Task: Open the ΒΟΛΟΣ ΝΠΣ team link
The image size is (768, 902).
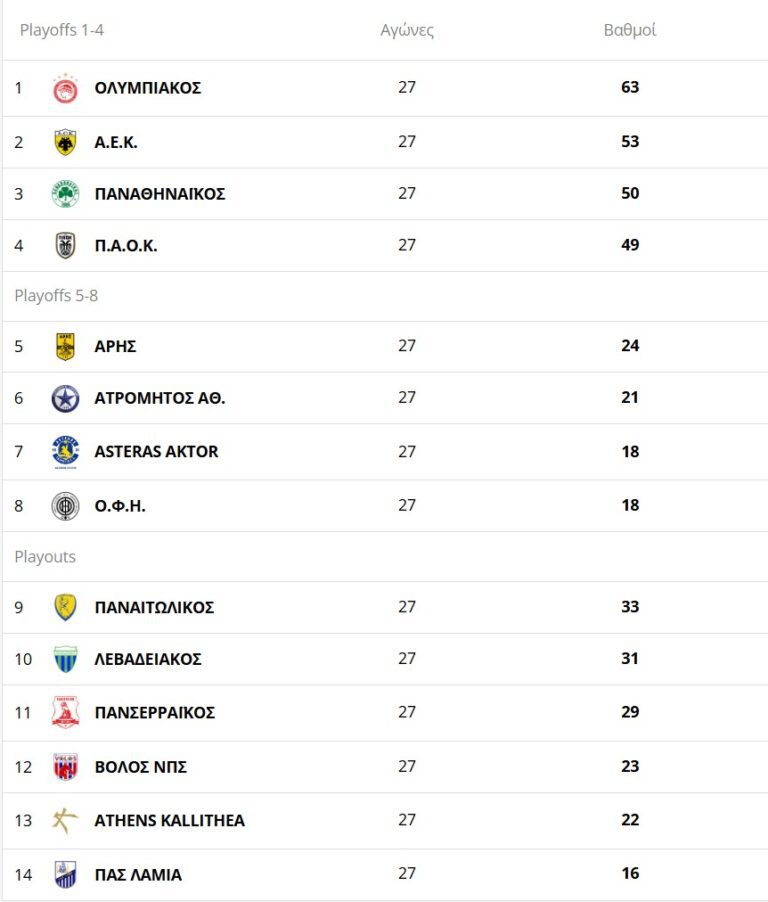Action: pos(141,767)
